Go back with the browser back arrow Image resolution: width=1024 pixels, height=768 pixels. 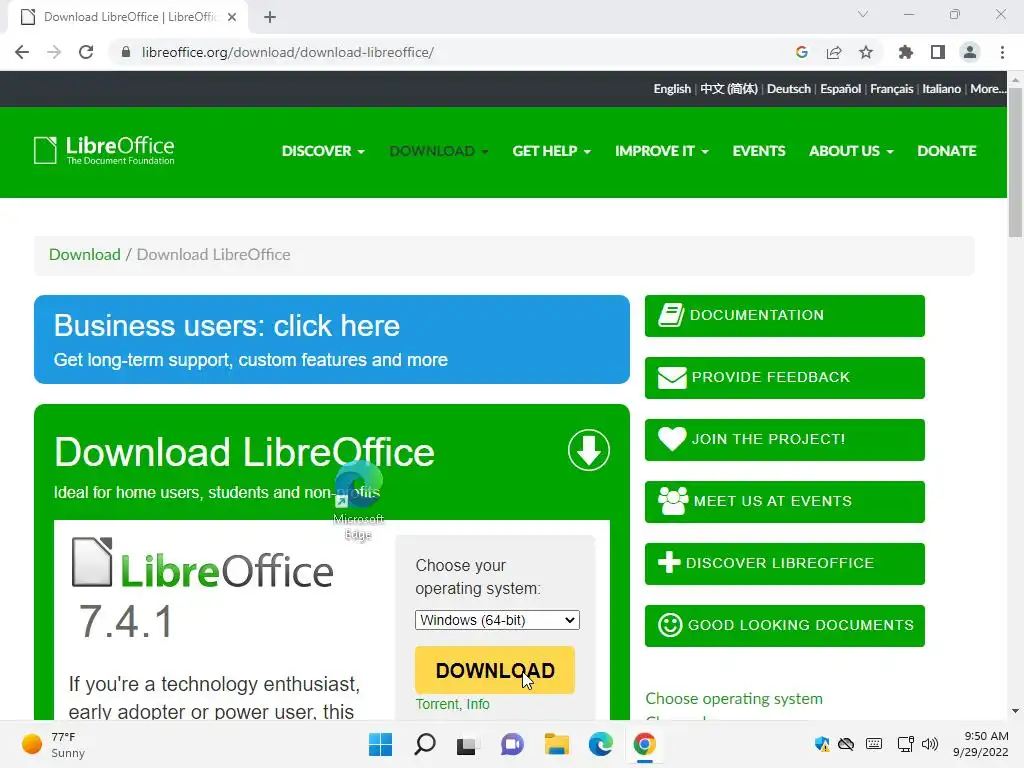(x=22, y=52)
